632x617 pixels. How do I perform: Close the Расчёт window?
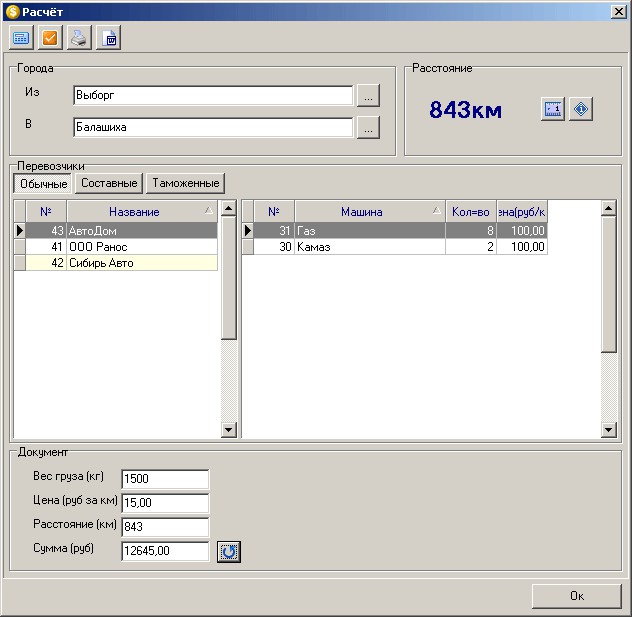point(618,12)
